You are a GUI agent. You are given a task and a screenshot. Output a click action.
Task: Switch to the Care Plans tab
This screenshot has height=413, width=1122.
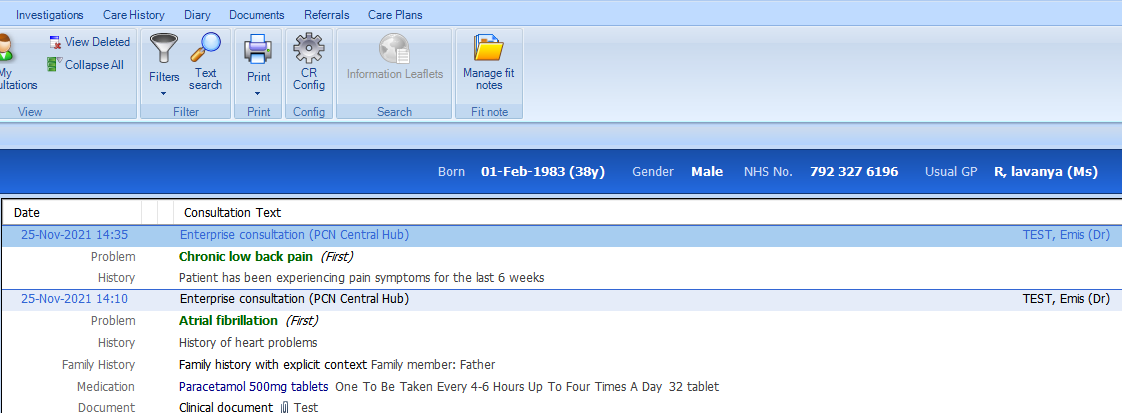click(395, 15)
